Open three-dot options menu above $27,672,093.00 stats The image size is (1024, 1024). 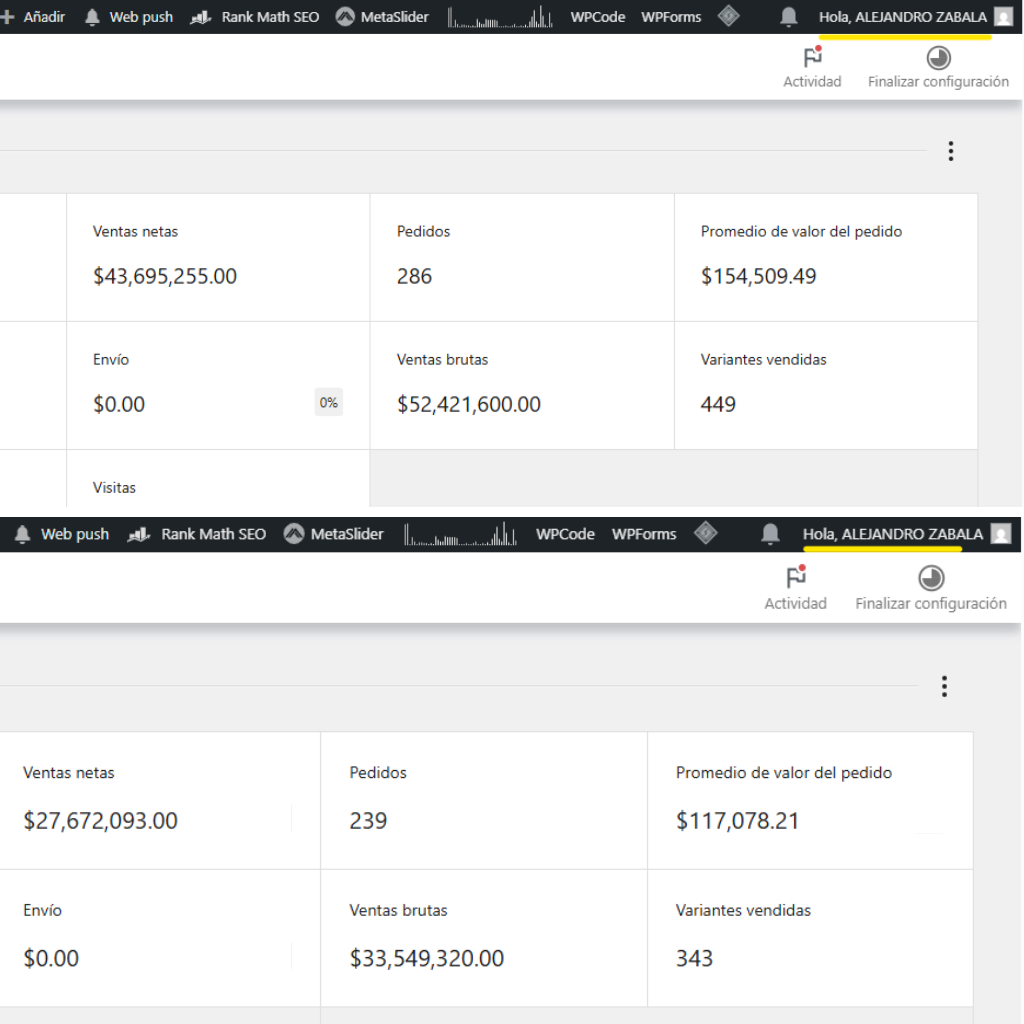coord(944,686)
